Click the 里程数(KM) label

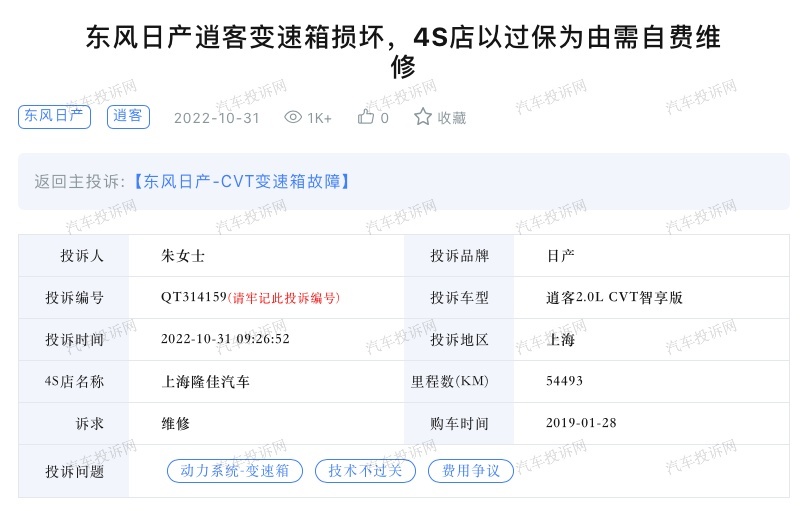449,381
